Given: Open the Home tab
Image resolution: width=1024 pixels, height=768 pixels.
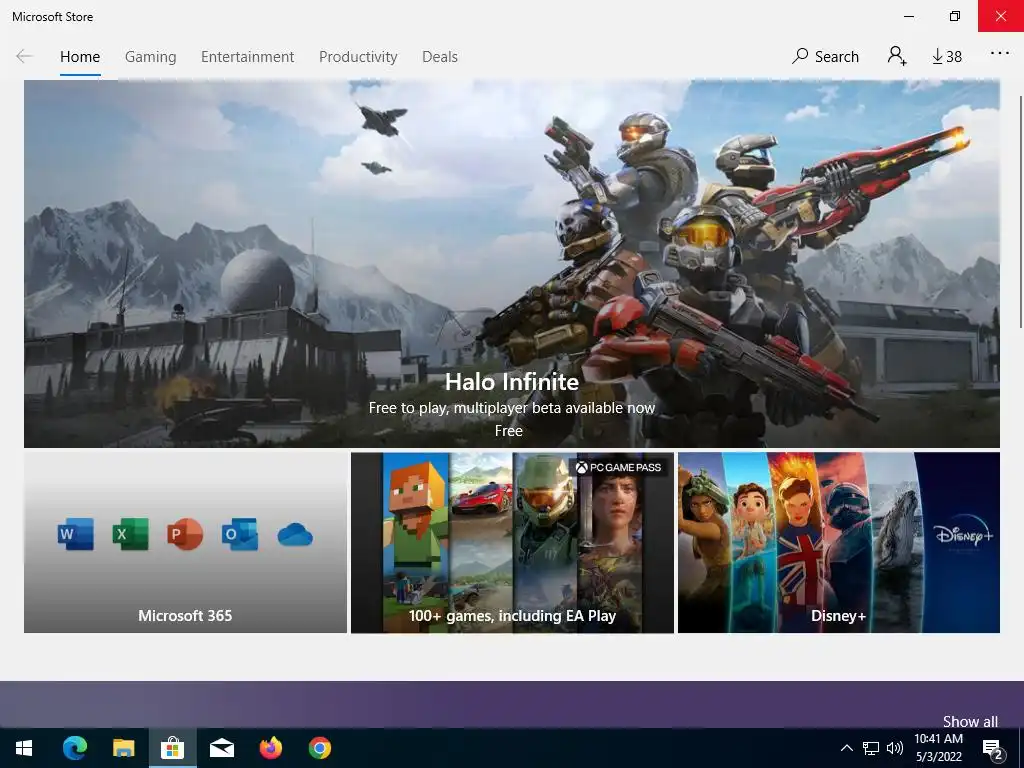Looking at the screenshot, I should tap(80, 57).
